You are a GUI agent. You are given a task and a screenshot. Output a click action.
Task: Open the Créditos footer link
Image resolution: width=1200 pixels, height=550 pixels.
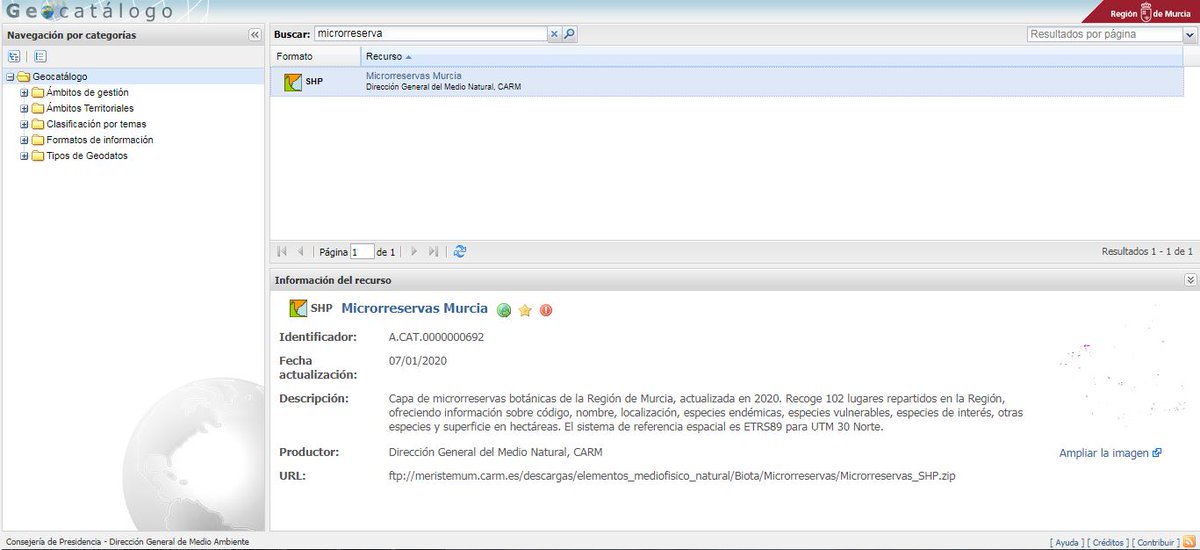[1108, 542]
